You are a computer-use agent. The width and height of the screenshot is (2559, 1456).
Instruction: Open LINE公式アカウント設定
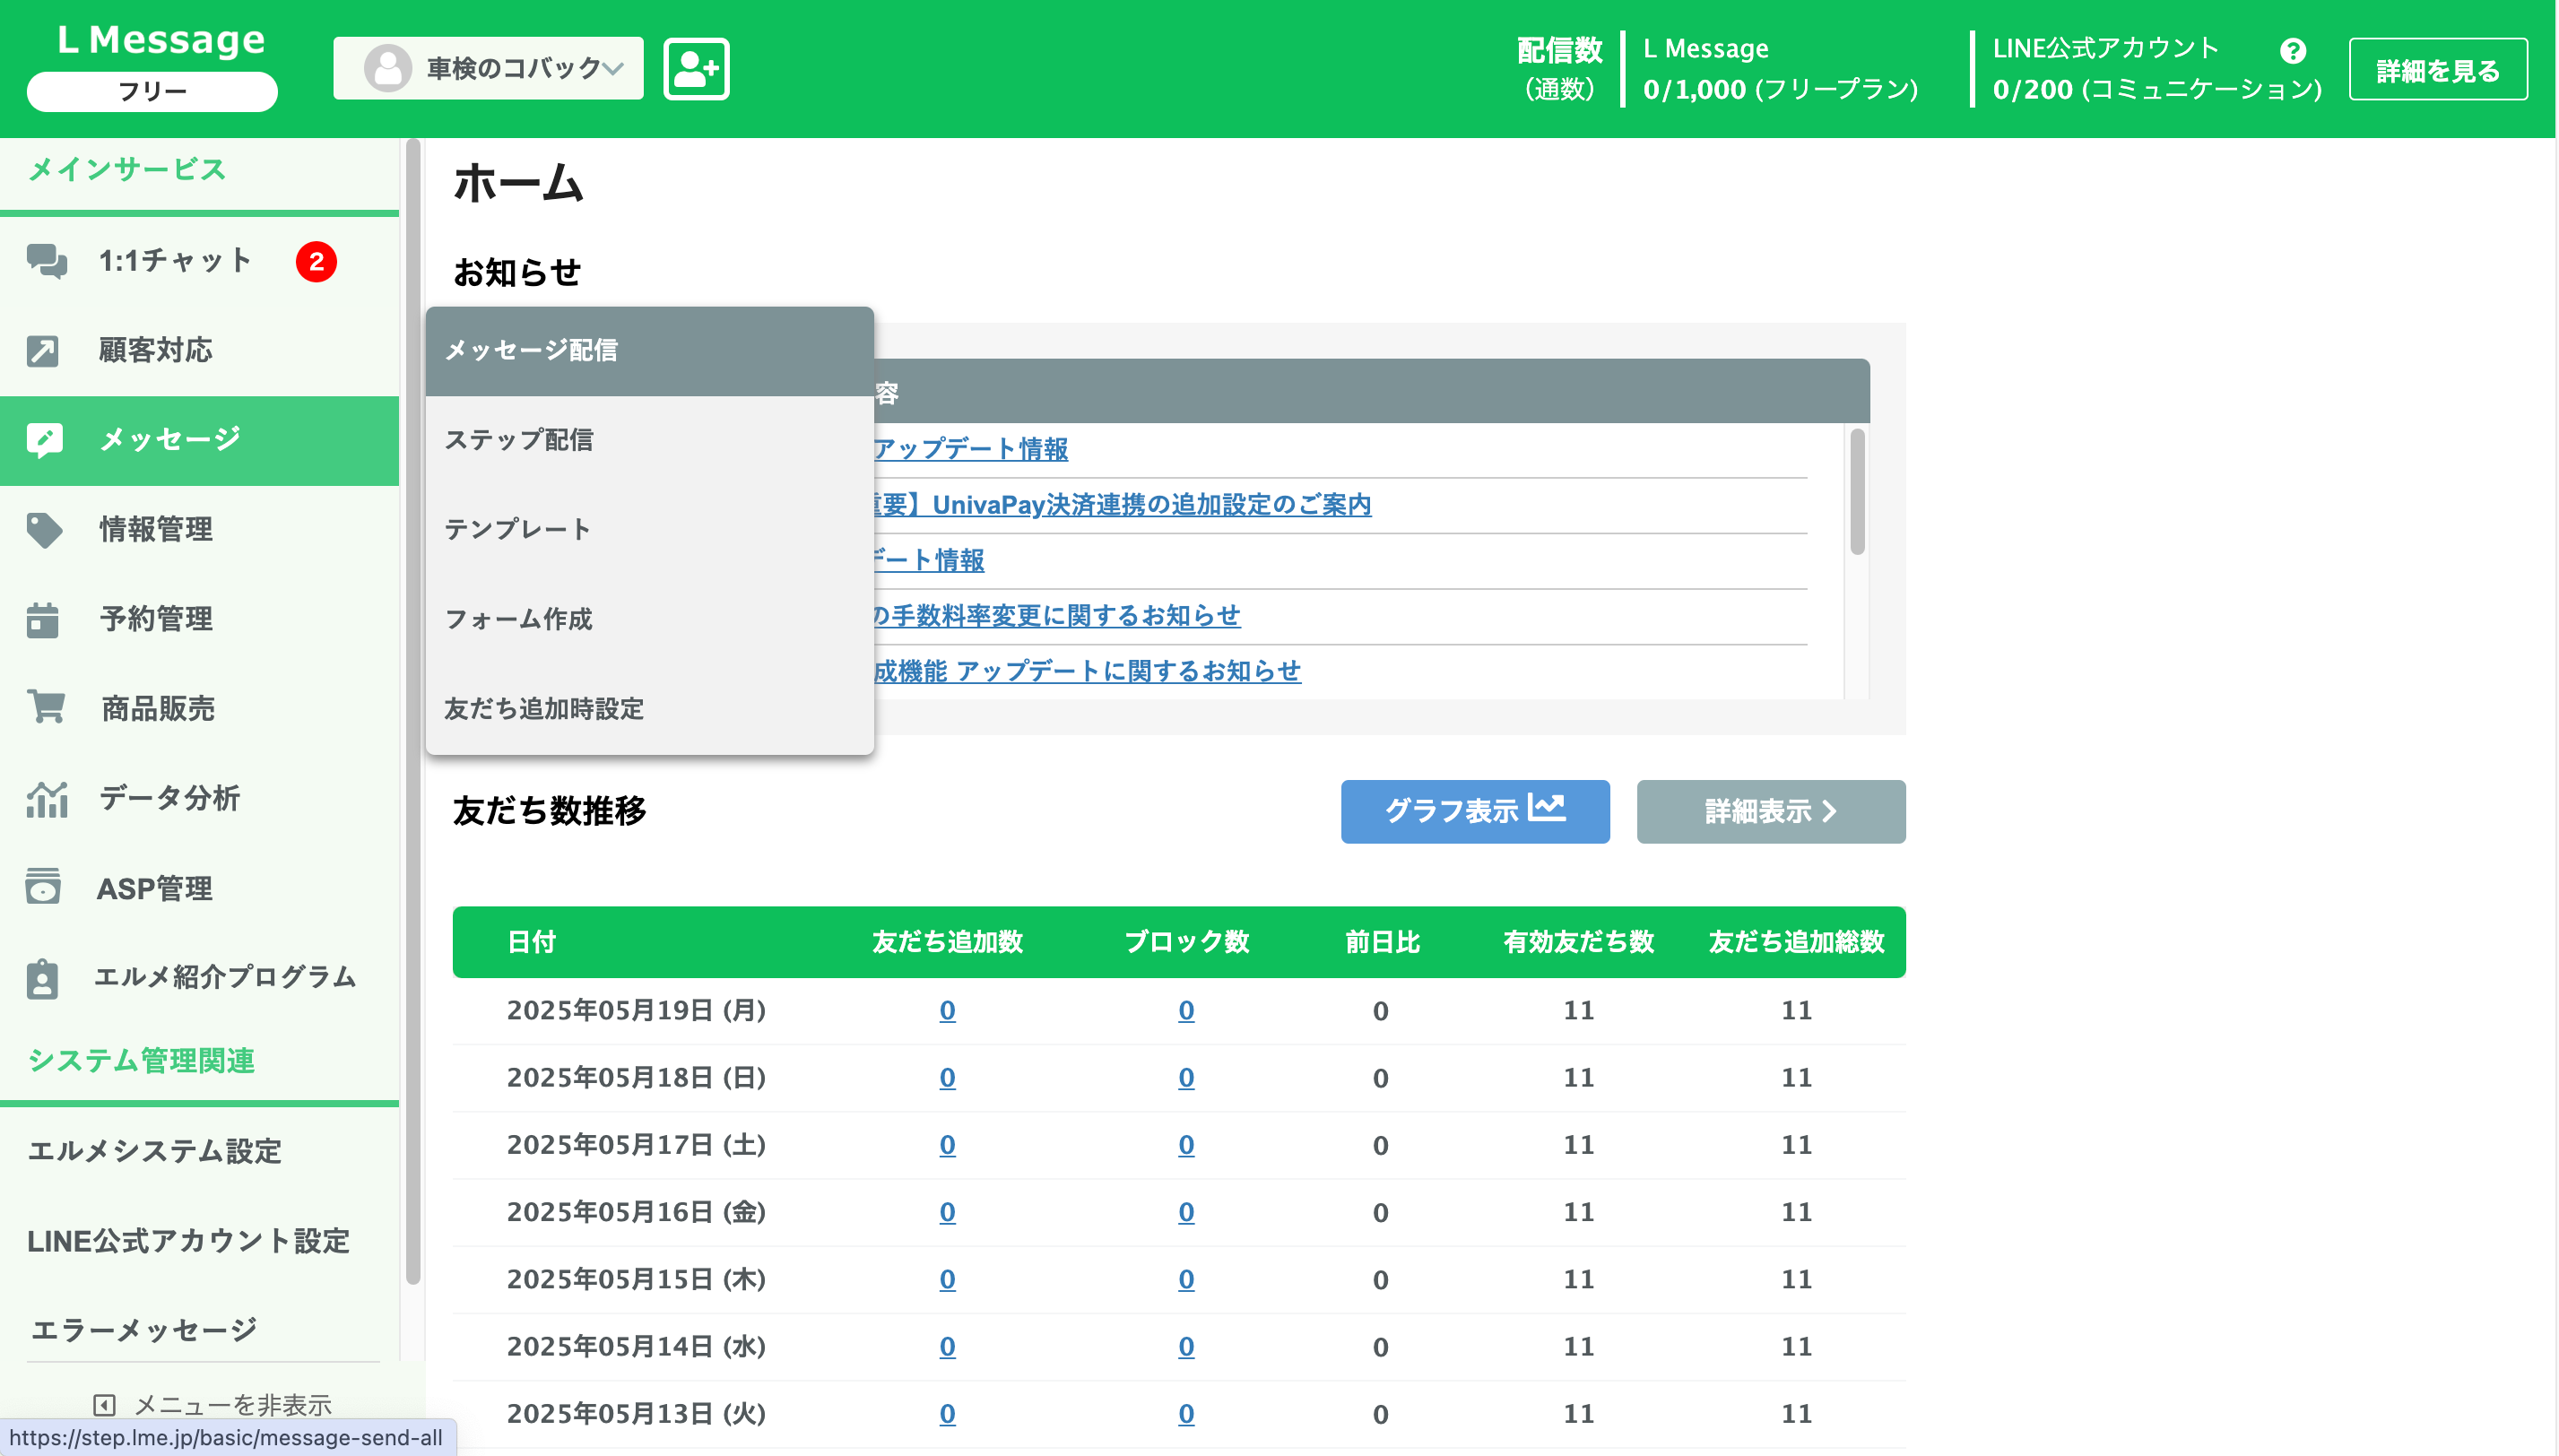(188, 1241)
